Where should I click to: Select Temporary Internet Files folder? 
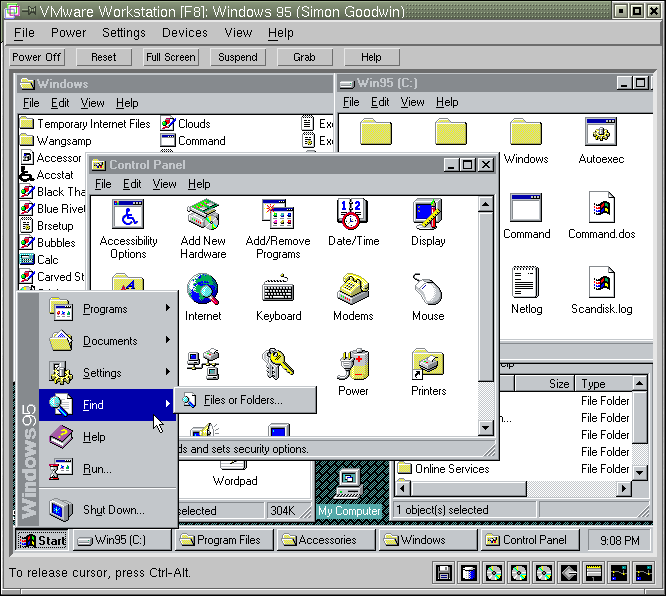pos(85,124)
